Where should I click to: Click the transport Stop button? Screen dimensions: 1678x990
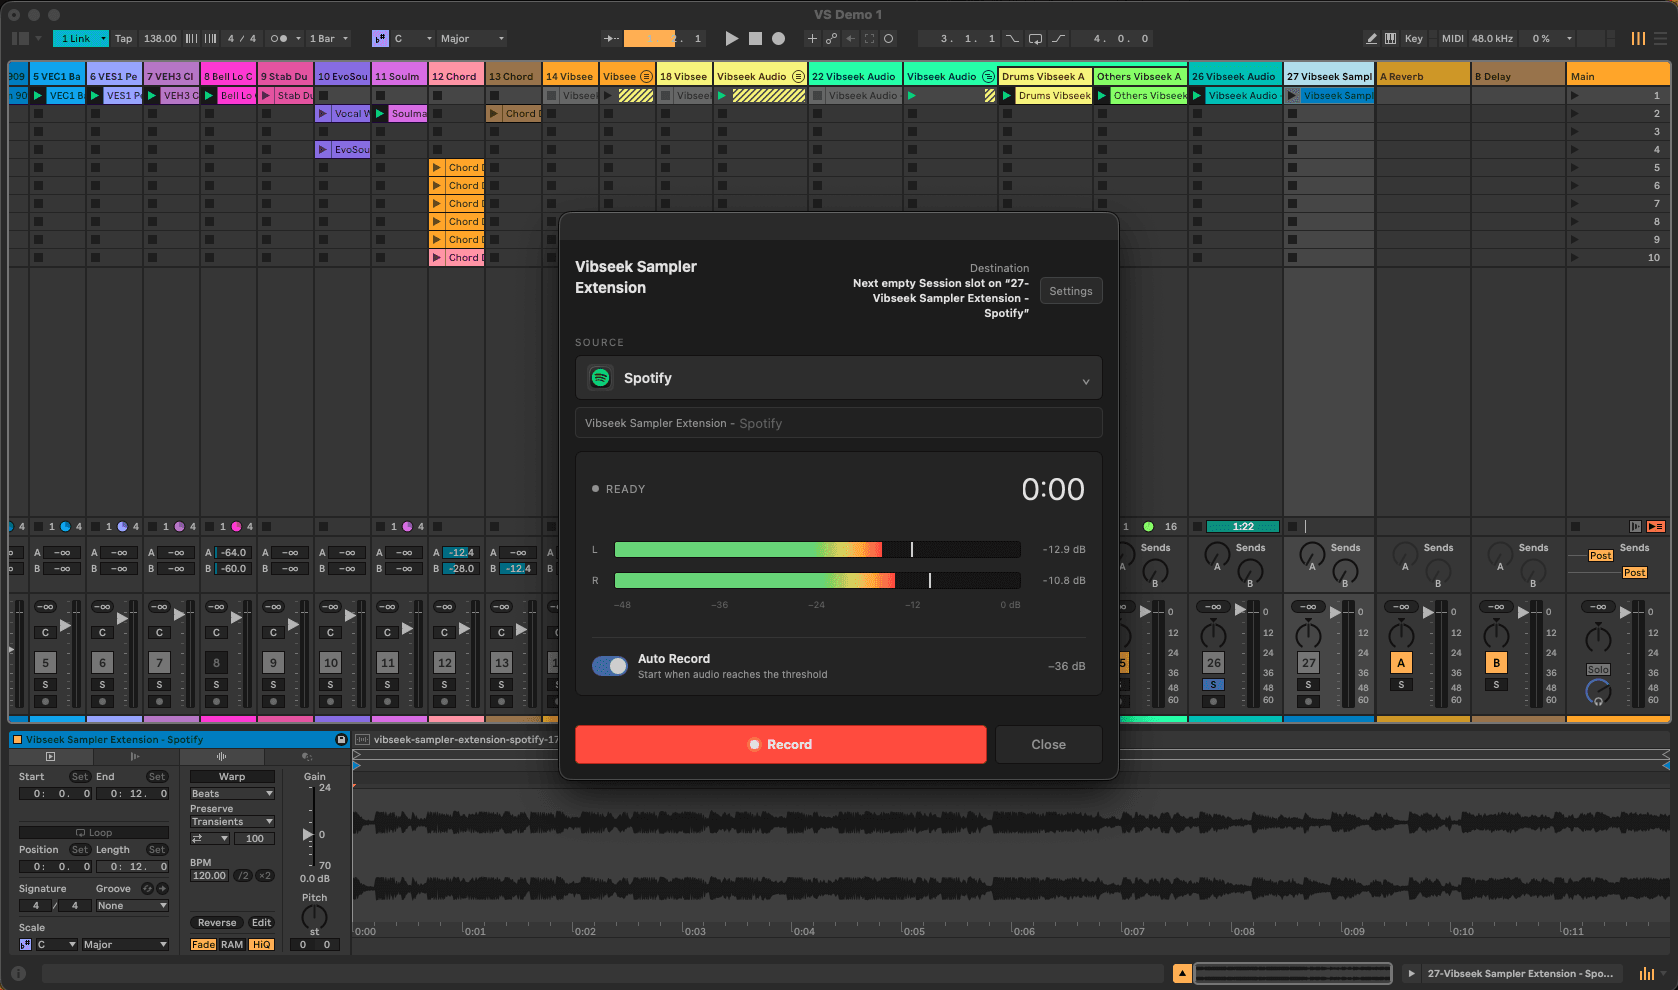tap(756, 38)
